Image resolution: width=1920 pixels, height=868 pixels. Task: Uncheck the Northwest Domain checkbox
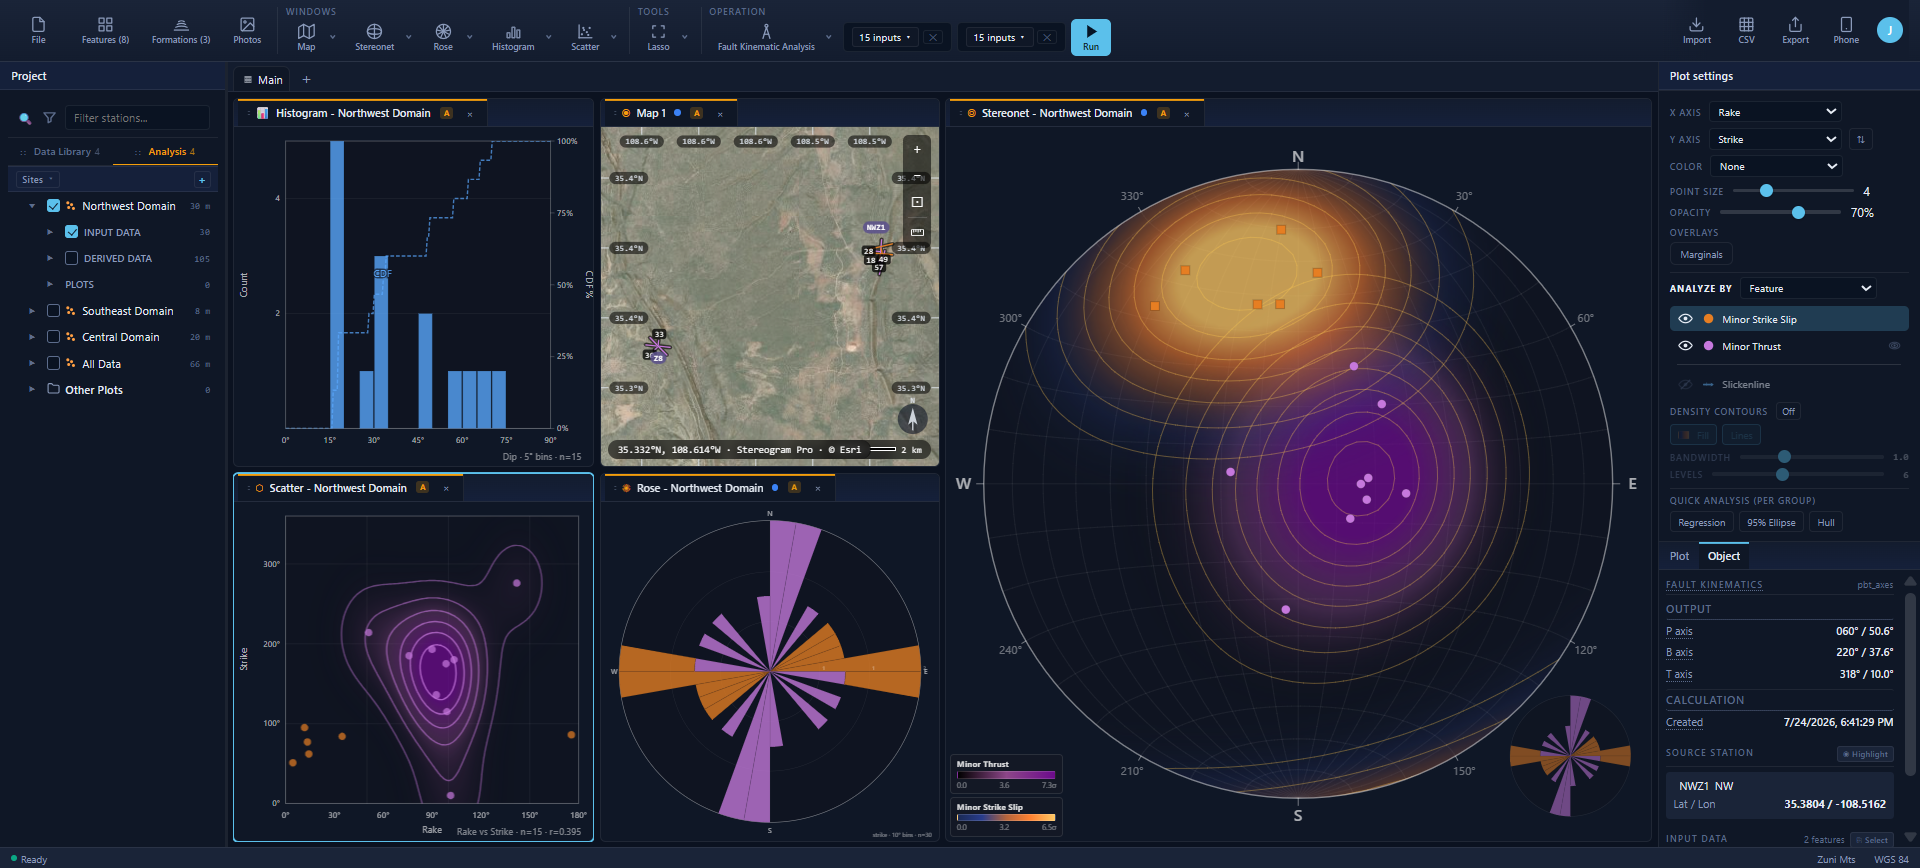[54, 206]
